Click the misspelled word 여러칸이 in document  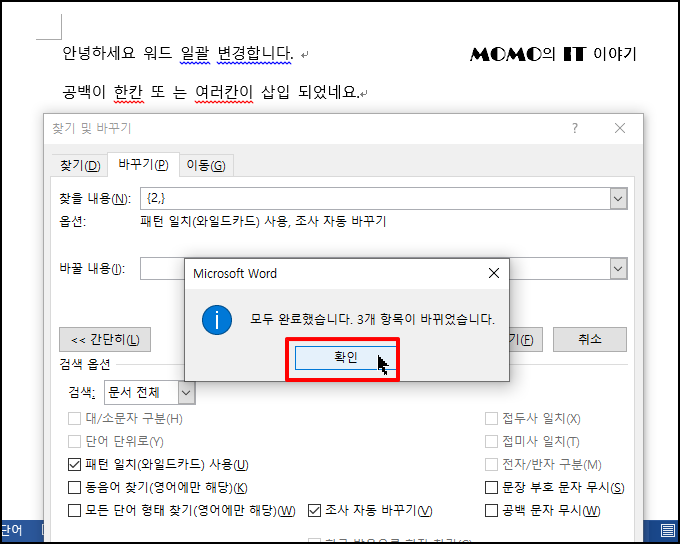(x=224, y=92)
